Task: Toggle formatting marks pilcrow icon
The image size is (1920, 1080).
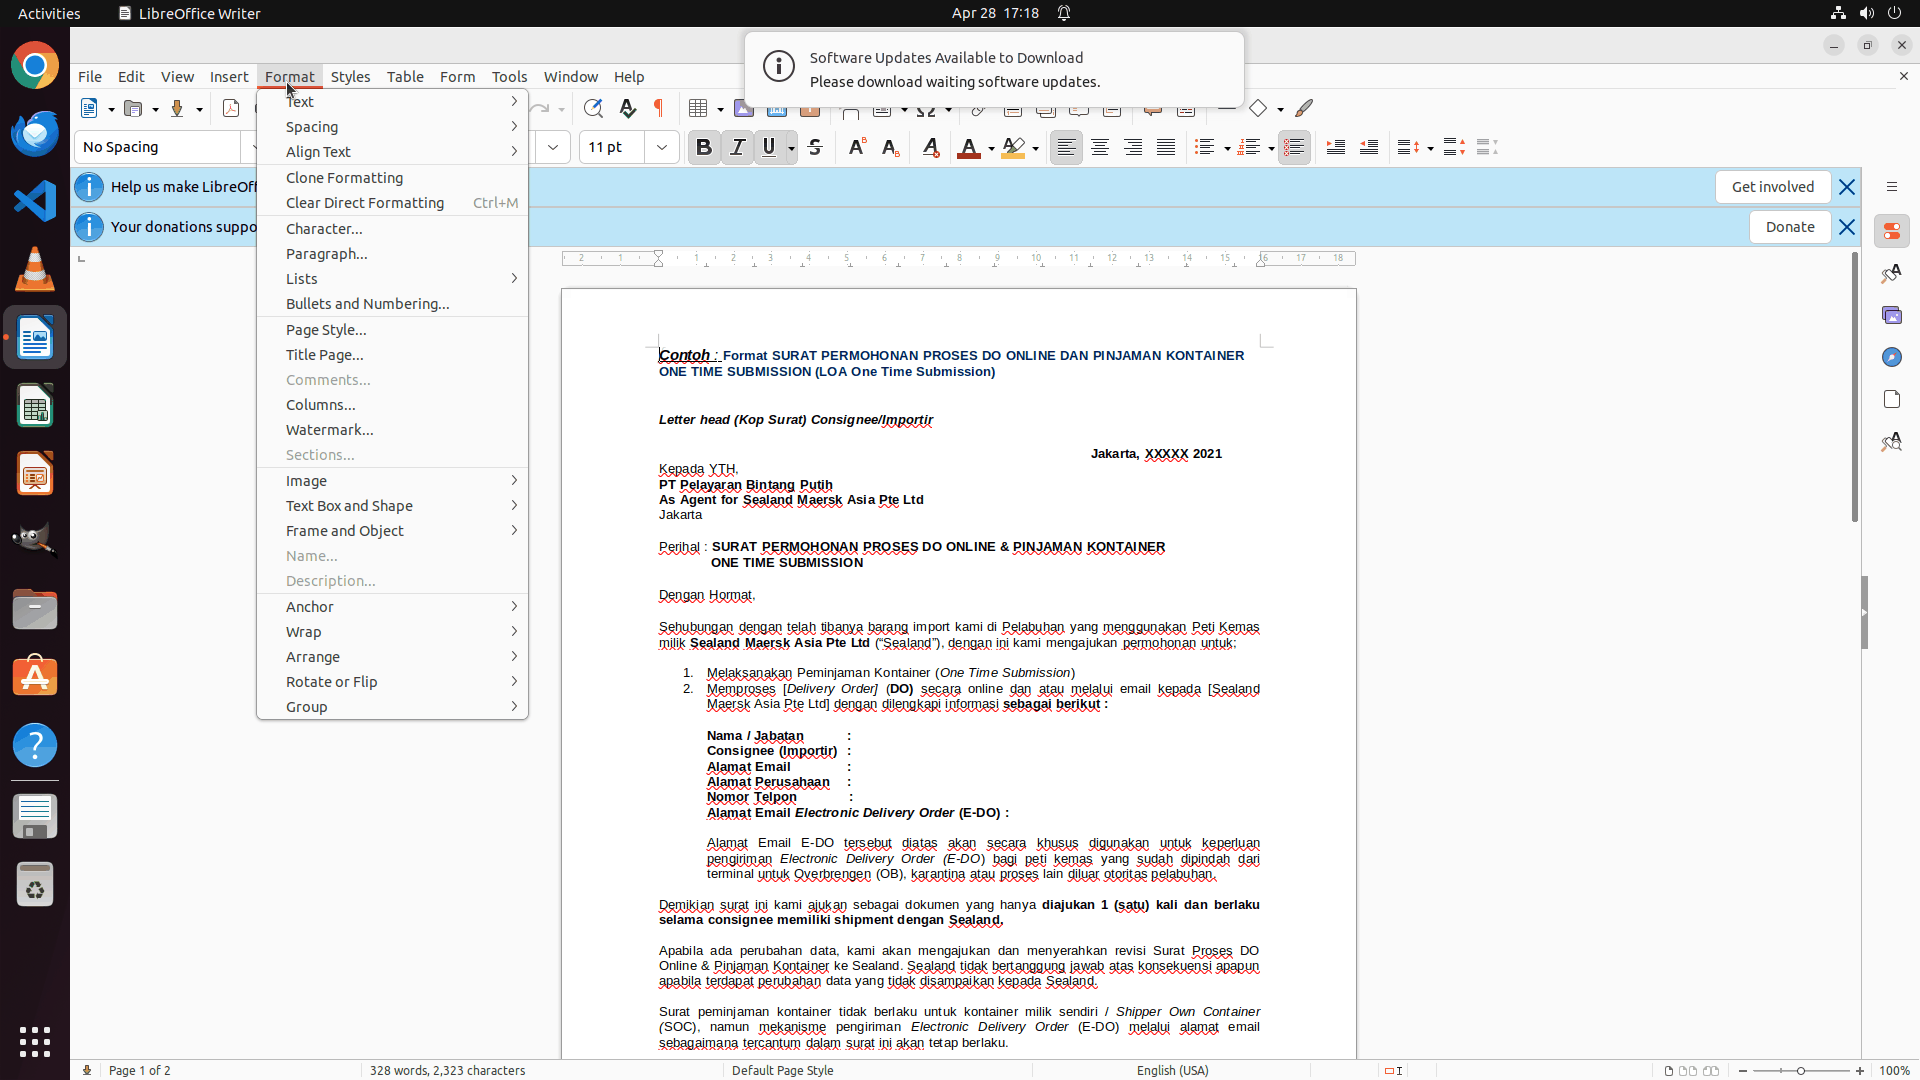Action: pos(659,108)
